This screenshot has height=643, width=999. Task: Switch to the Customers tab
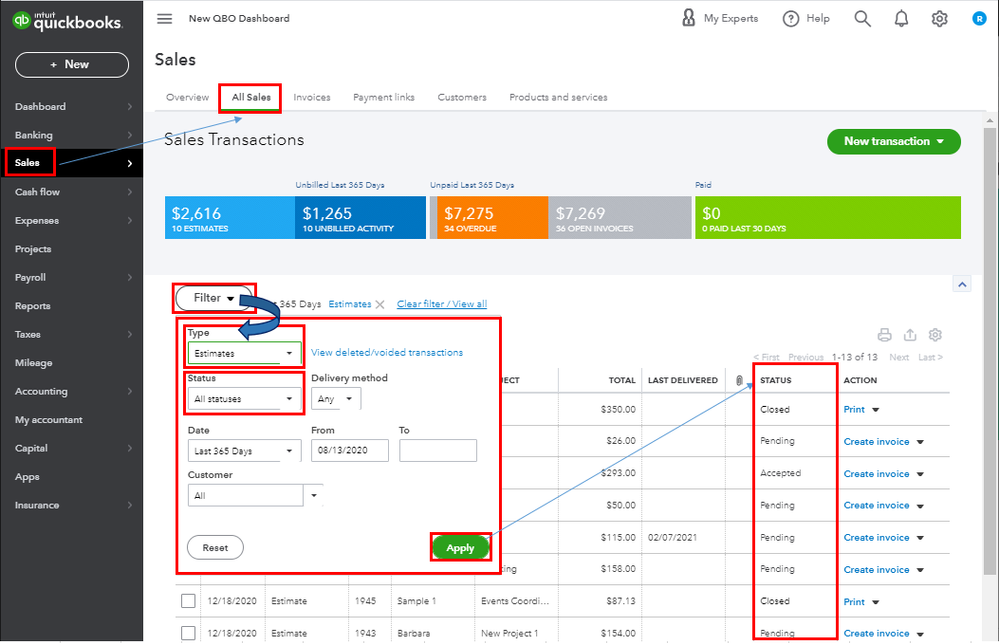pyautogui.click(x=462, y=98)
